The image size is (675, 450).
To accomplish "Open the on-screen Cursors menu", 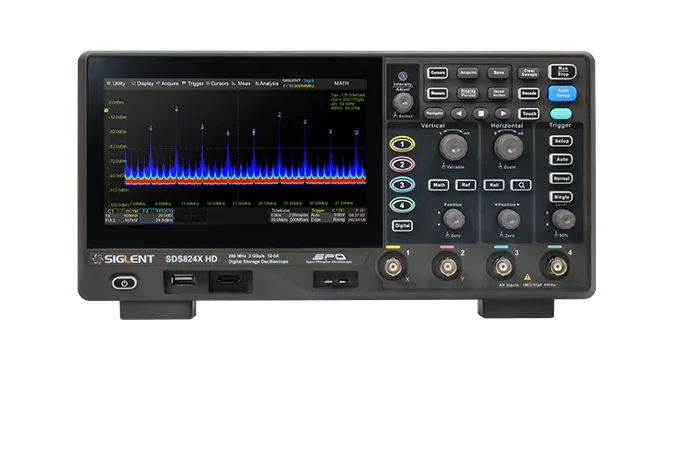I will click(217, 84).
